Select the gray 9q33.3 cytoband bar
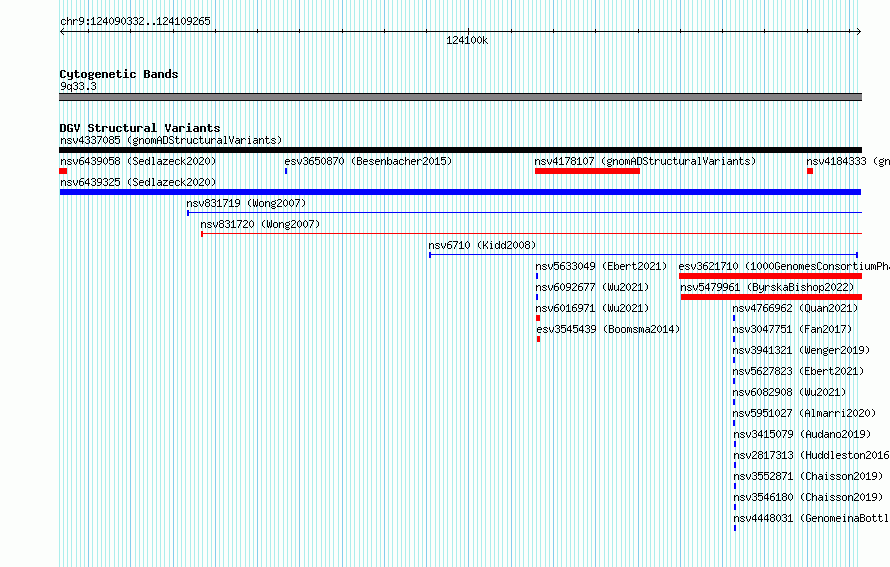This screenshot has width=890, height=567. 460,97
